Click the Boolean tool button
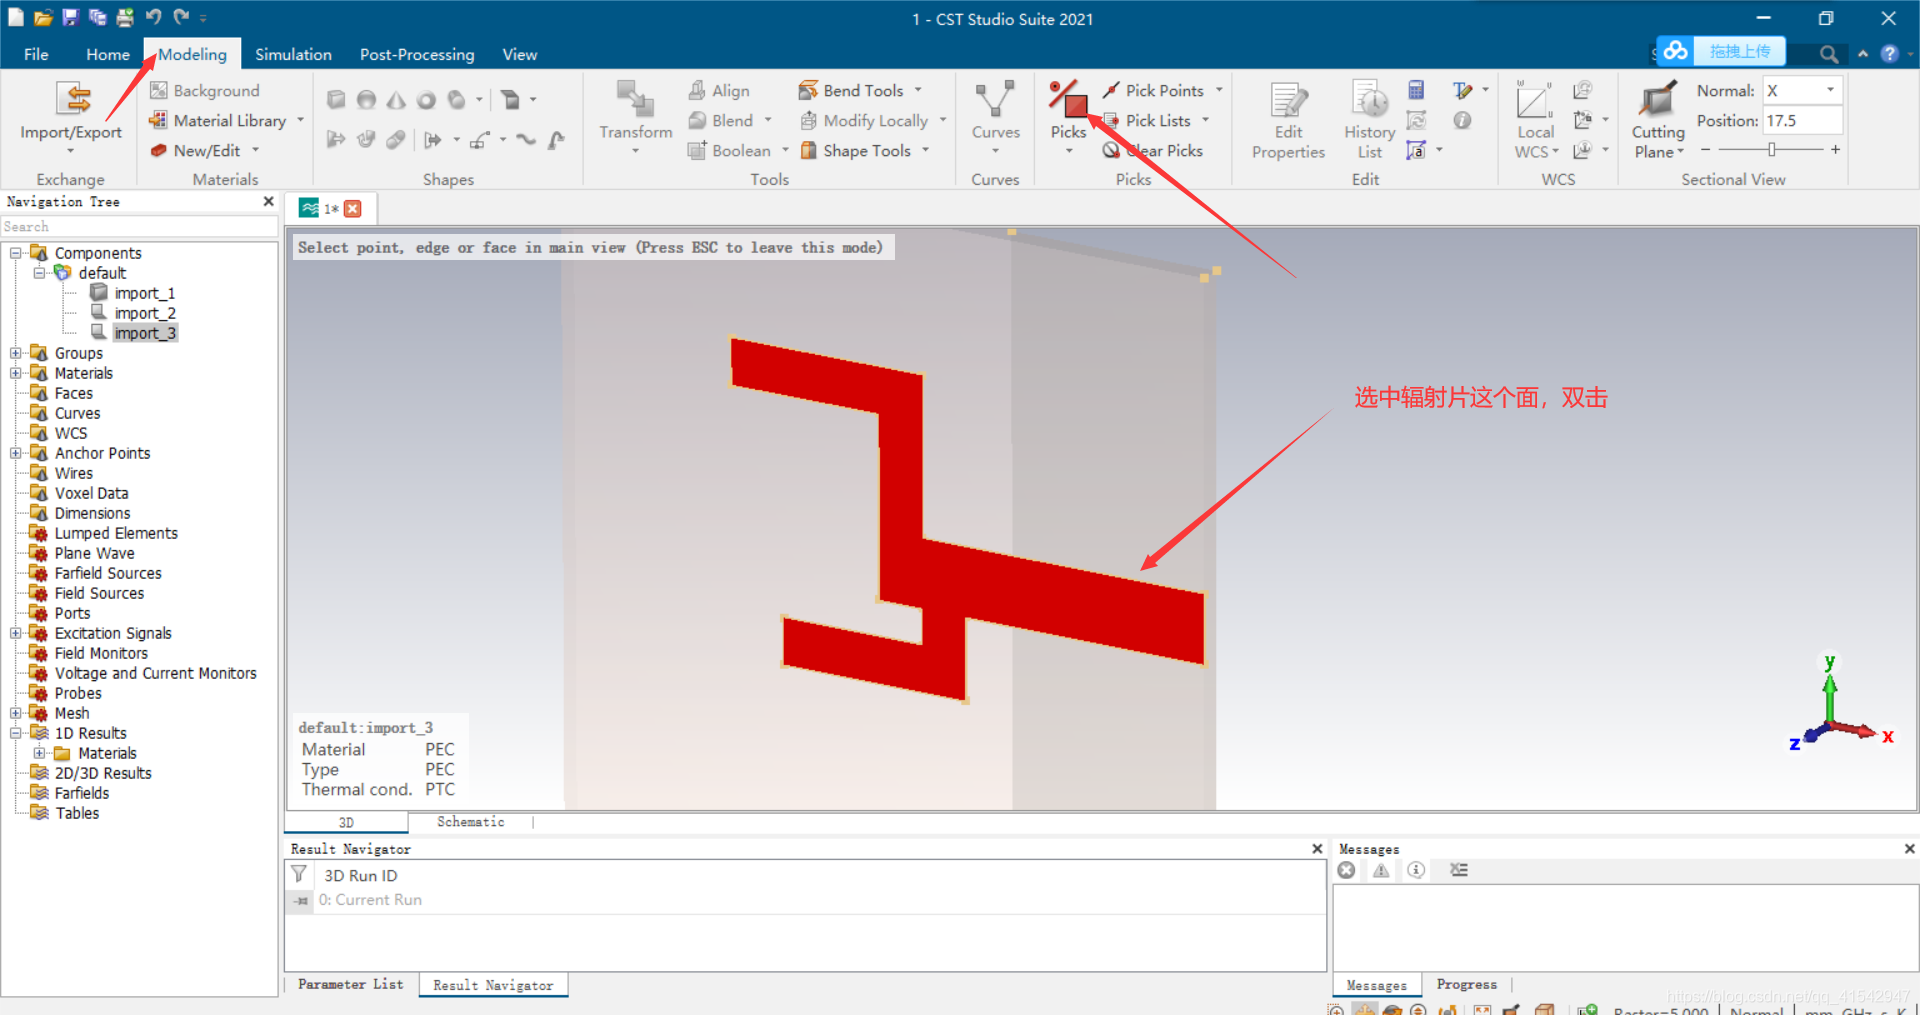This screenshot has height=1015, width=1920. coord(729,150)
